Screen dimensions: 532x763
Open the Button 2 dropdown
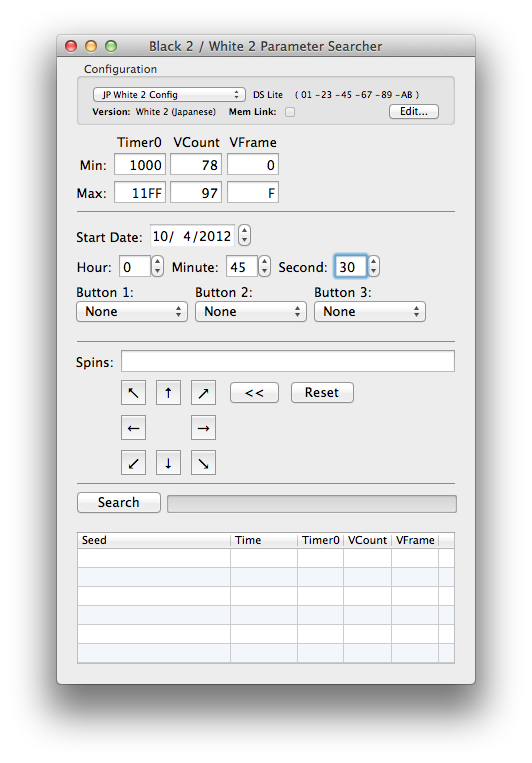251,311
